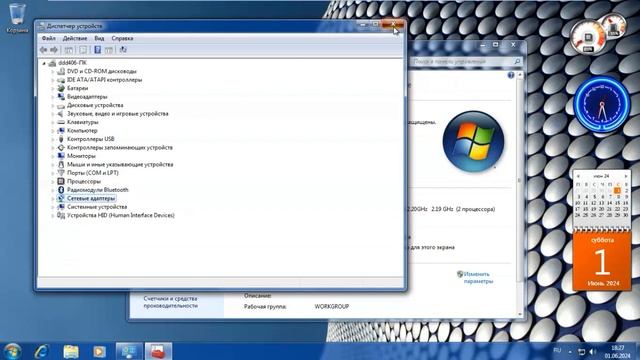Switch to the System window taskbar button
The height and width of the screenshot is (360, 640).
129,351
